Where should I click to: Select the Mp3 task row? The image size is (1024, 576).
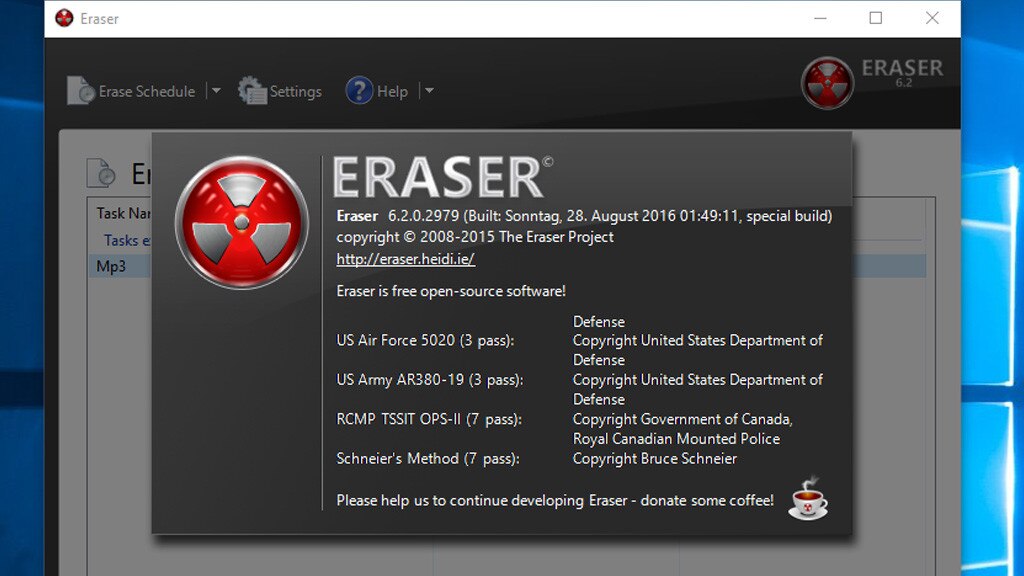pos(112,266)
